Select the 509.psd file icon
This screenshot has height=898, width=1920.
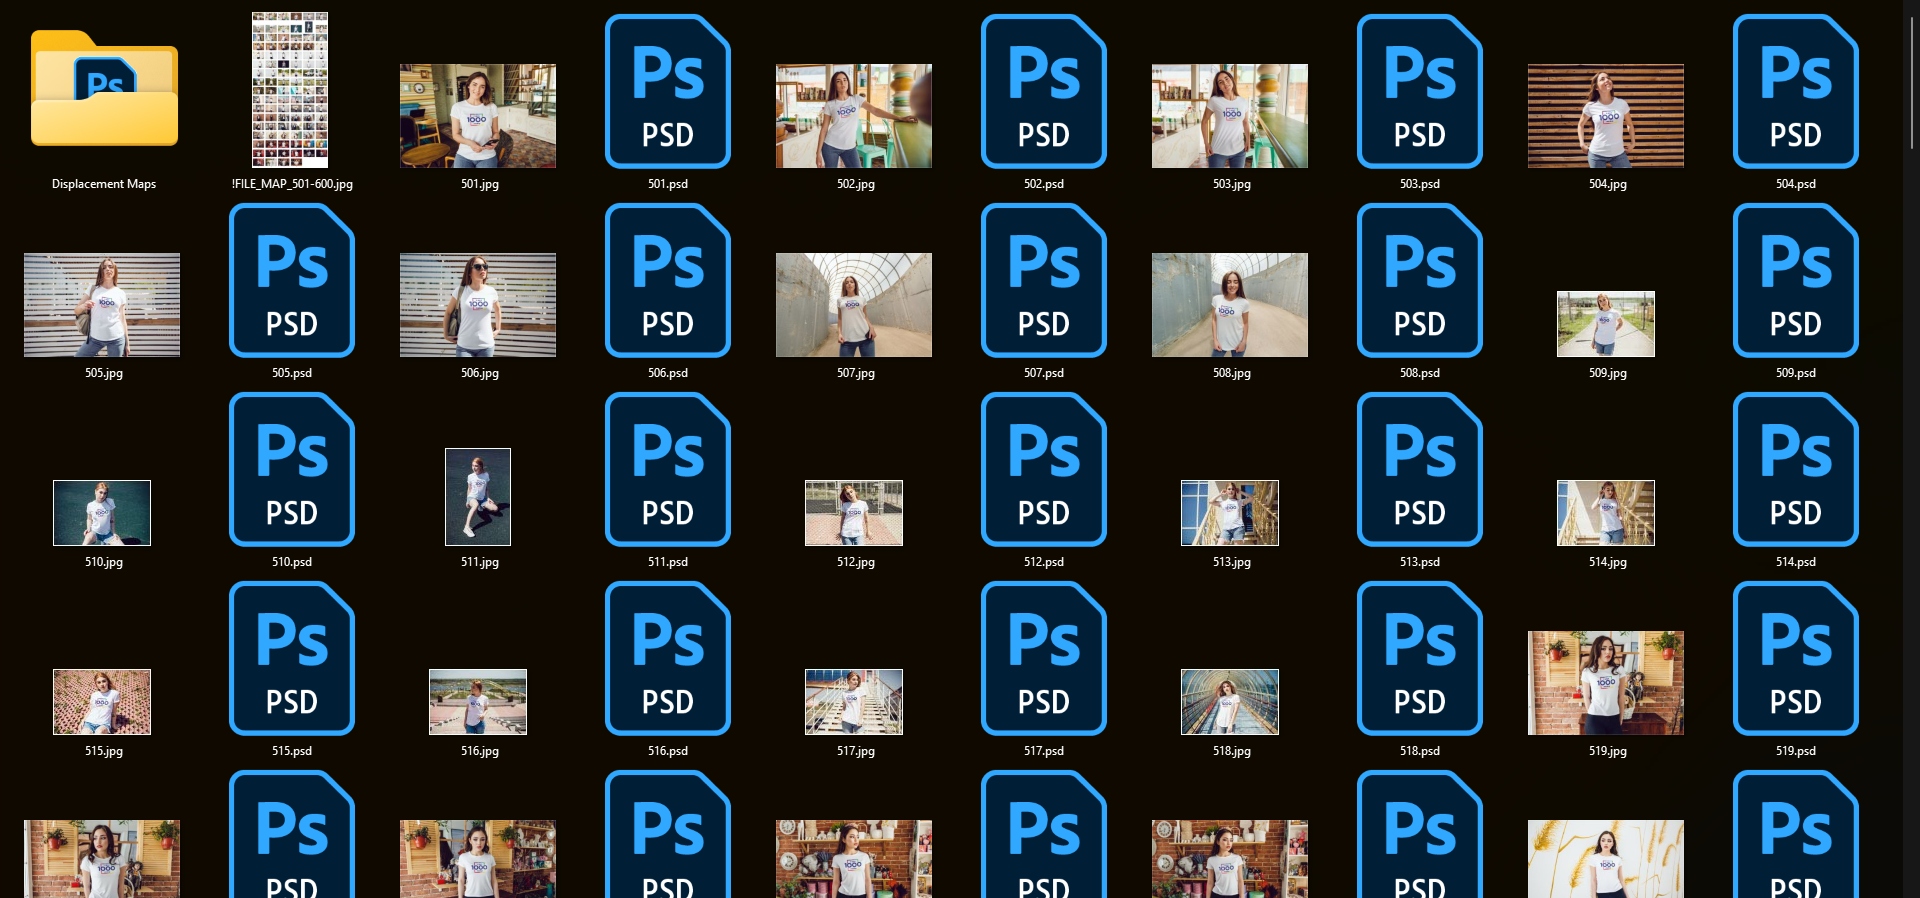(x=1795, y=281)
